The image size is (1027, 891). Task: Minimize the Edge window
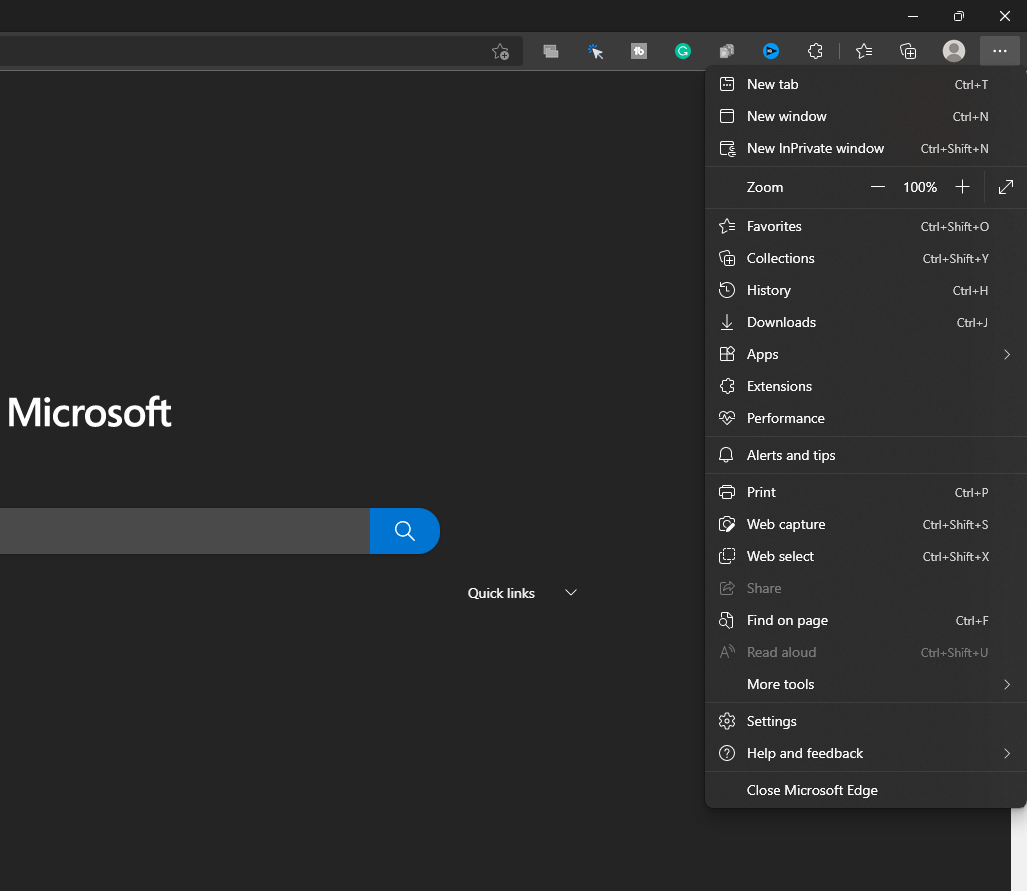[x=912, y=16]
